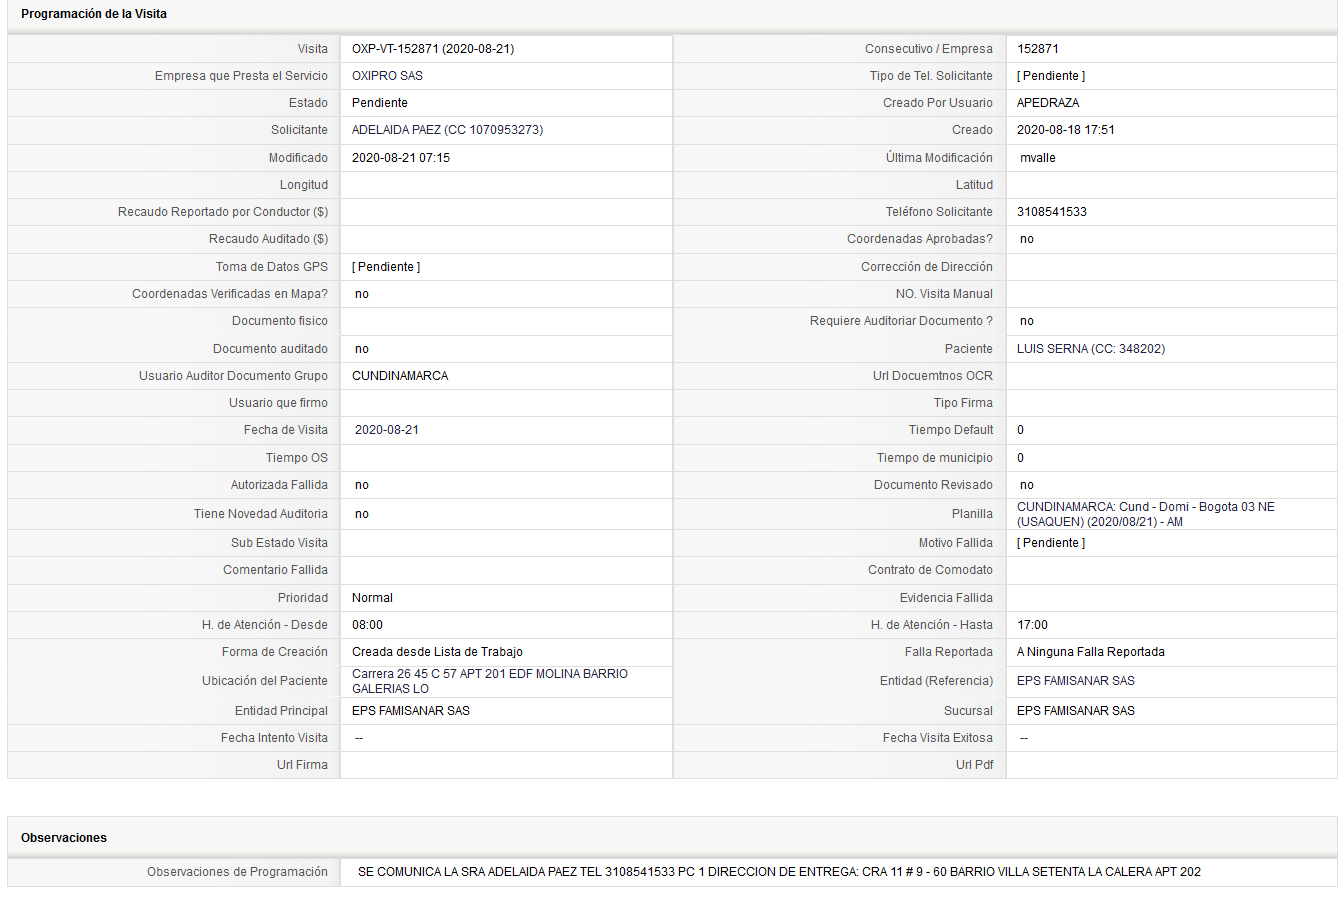
Task: Click the Tiempo Default value 0
Action: tap(1020, 430)
